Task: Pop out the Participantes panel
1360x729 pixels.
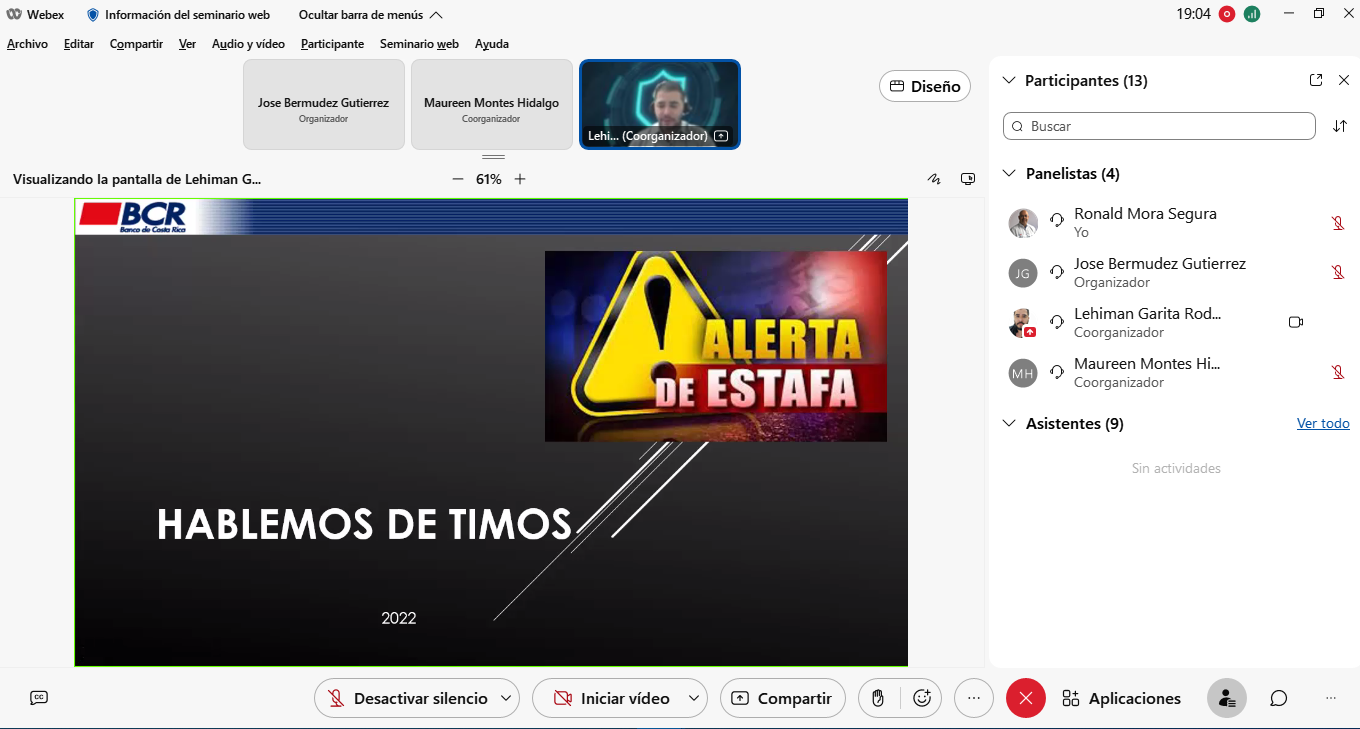Action: (1316, 80)
